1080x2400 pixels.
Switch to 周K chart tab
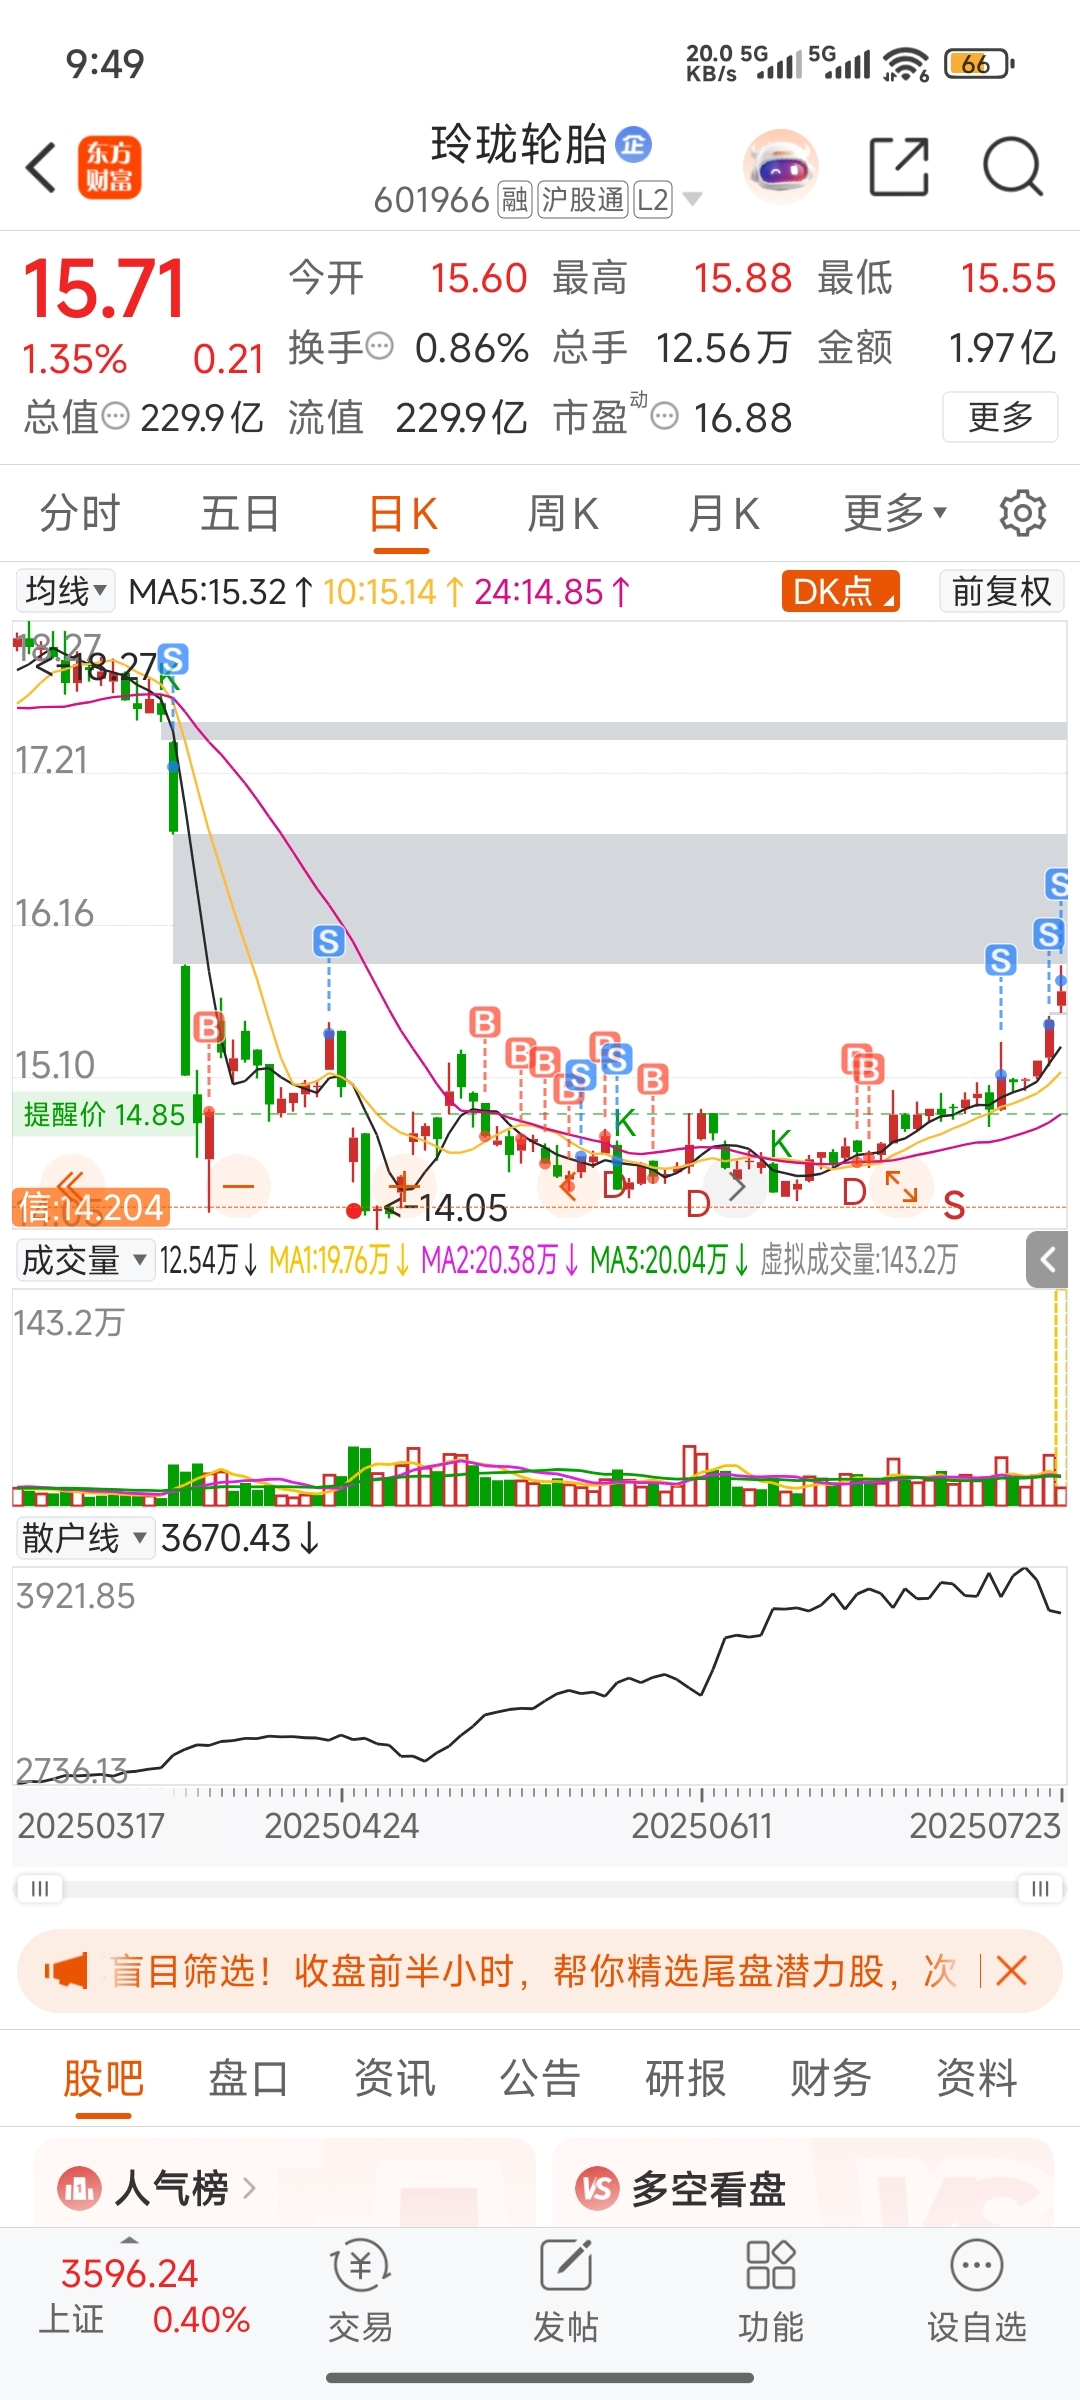click(563, 514)
